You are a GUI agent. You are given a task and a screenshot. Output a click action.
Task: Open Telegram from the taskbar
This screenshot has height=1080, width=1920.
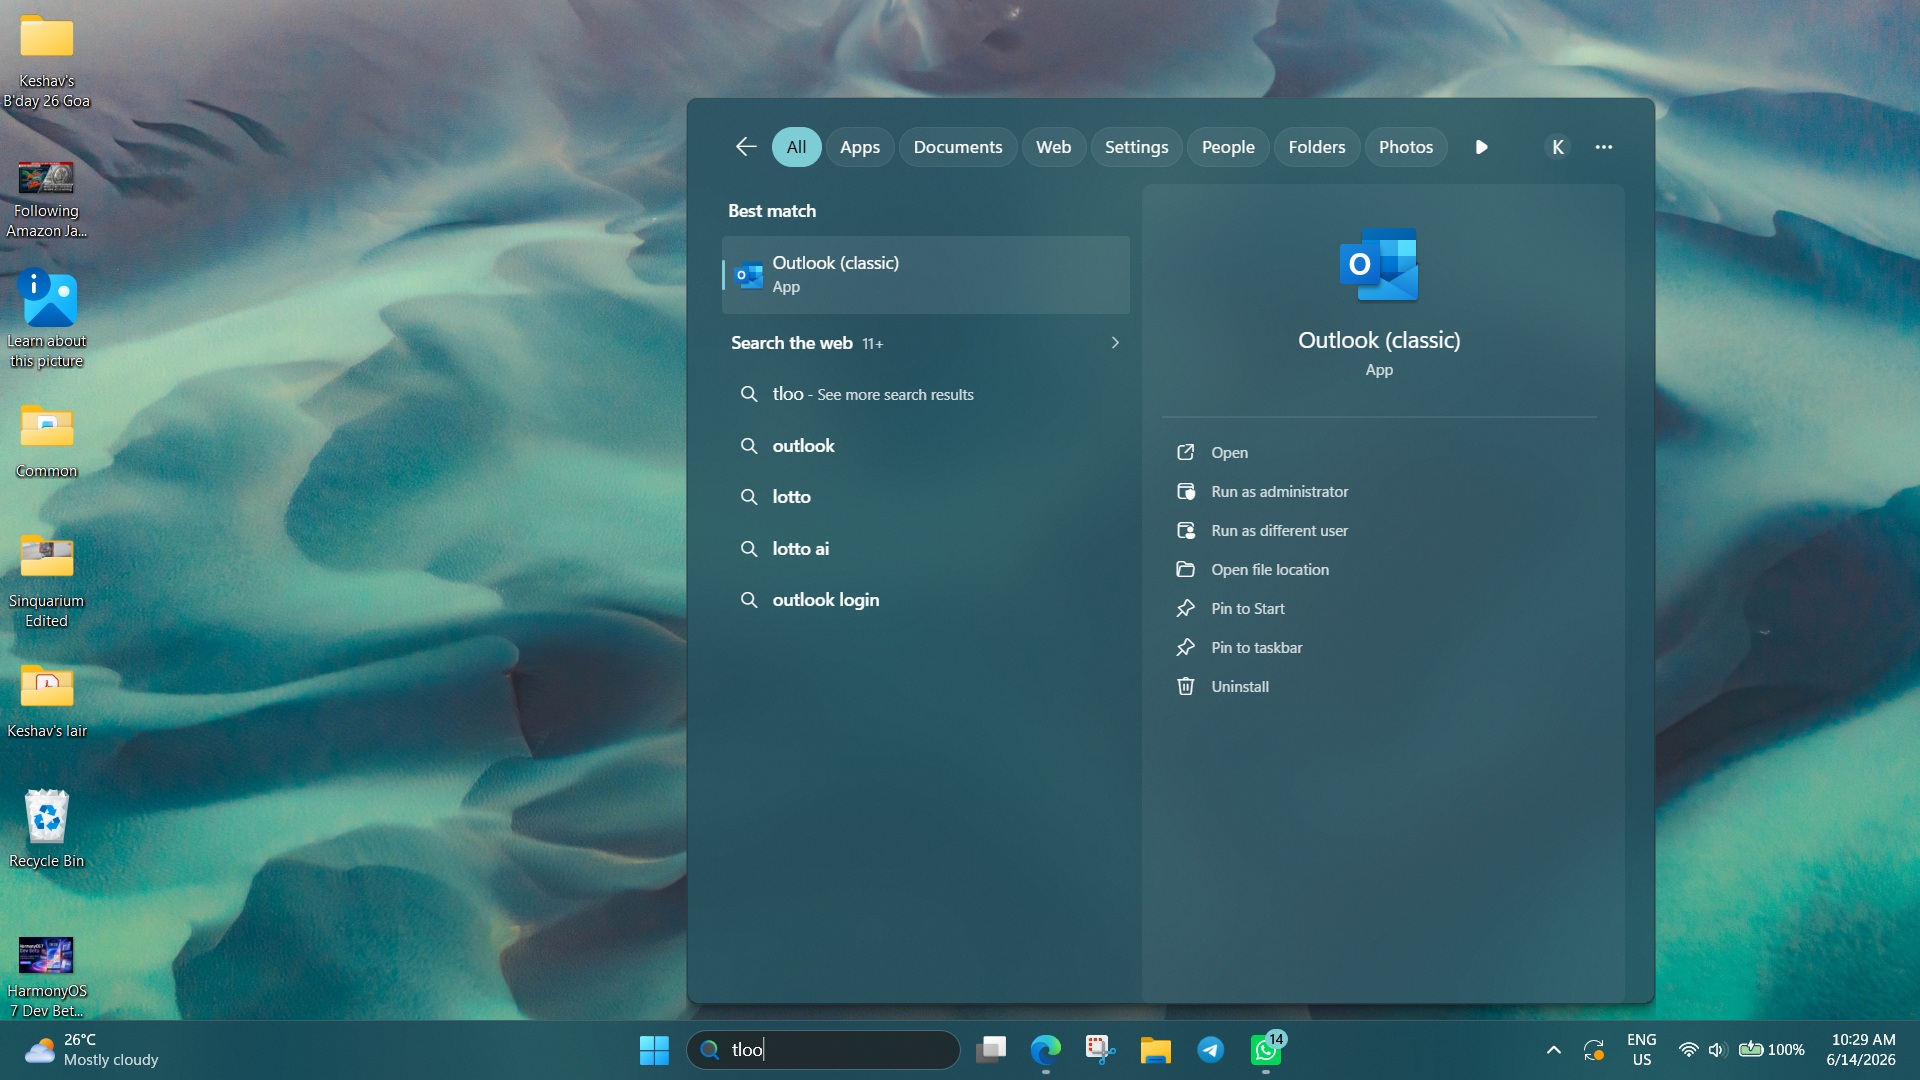[x=1210, y=1050]
